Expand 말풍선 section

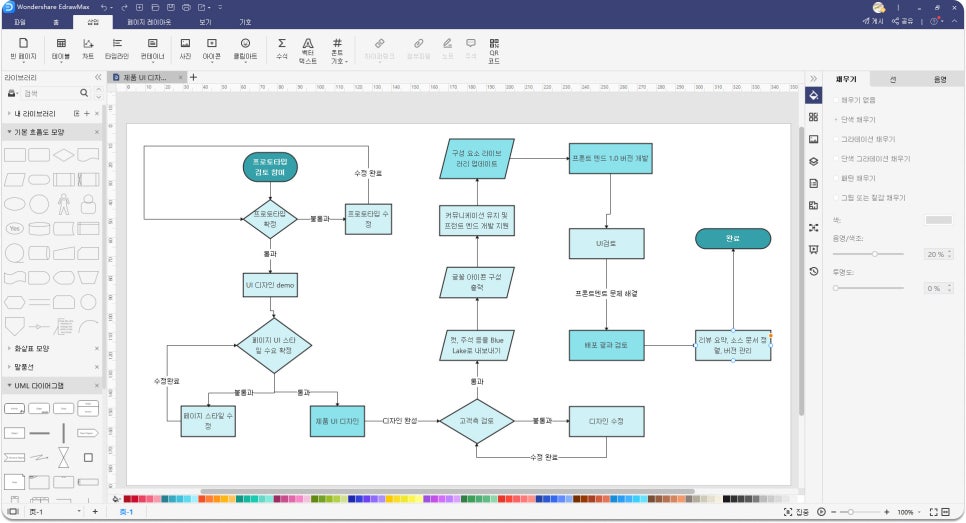[9, 367]
